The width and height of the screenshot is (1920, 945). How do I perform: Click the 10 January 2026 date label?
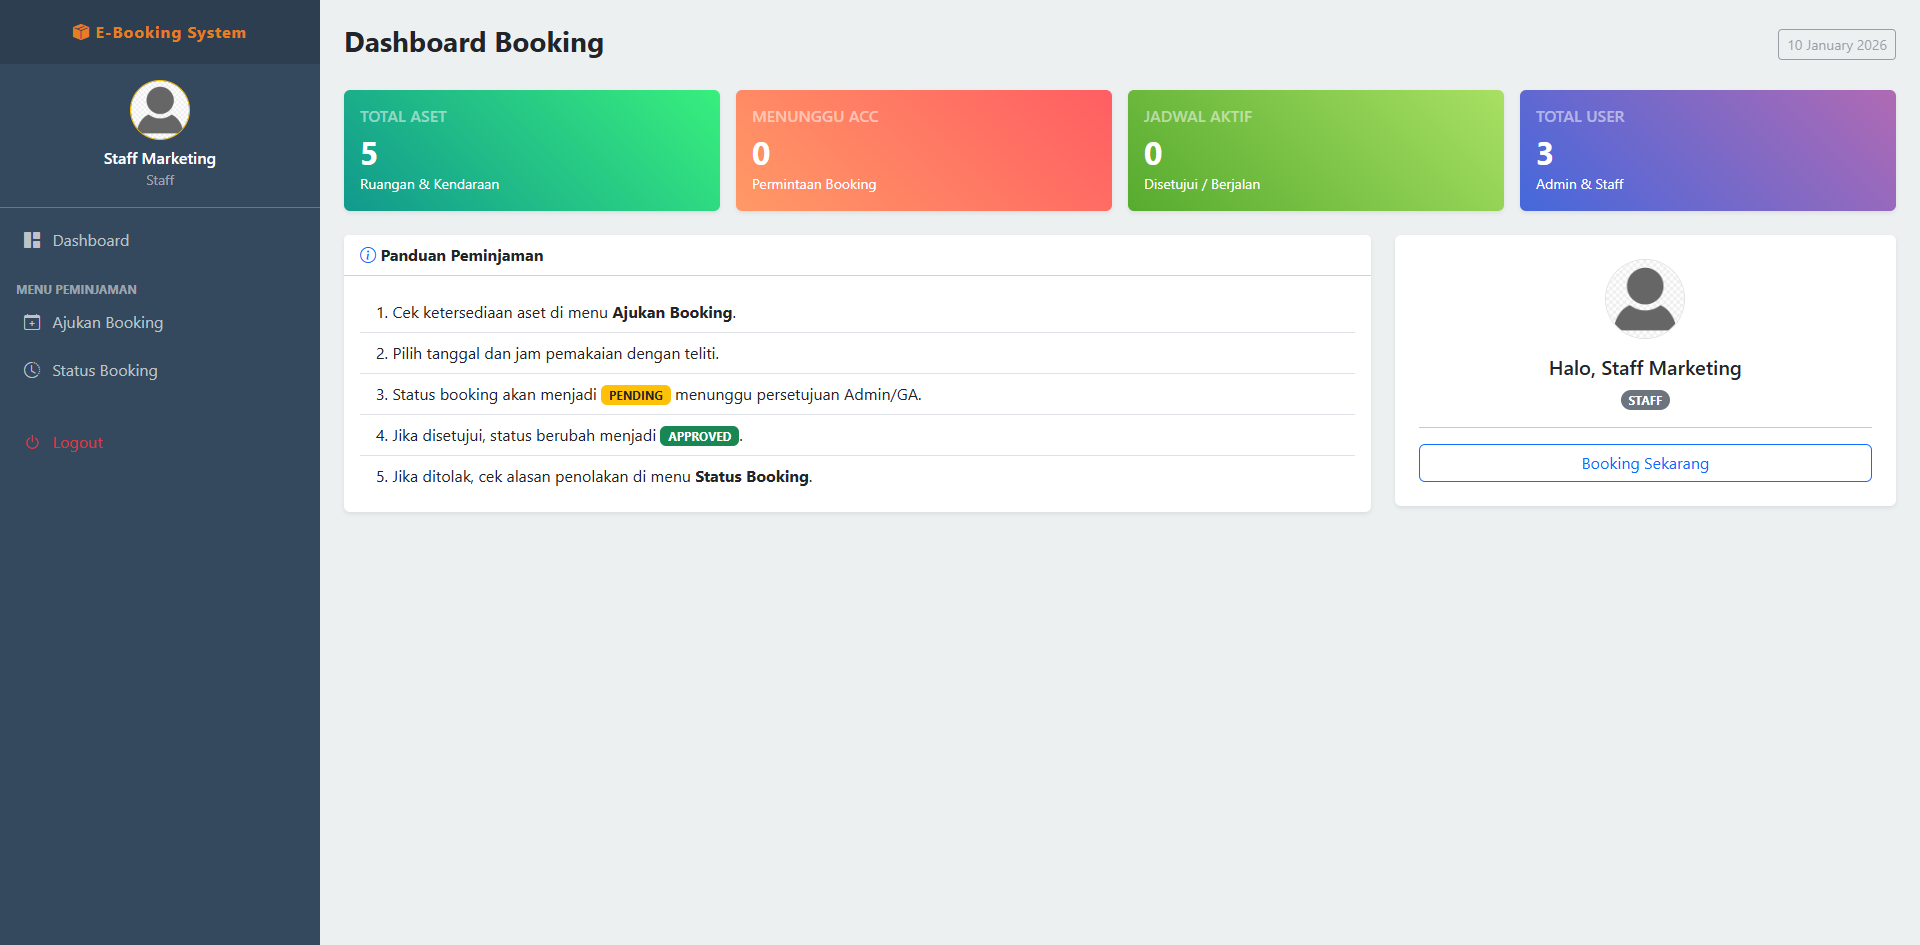pos(1836,44)
